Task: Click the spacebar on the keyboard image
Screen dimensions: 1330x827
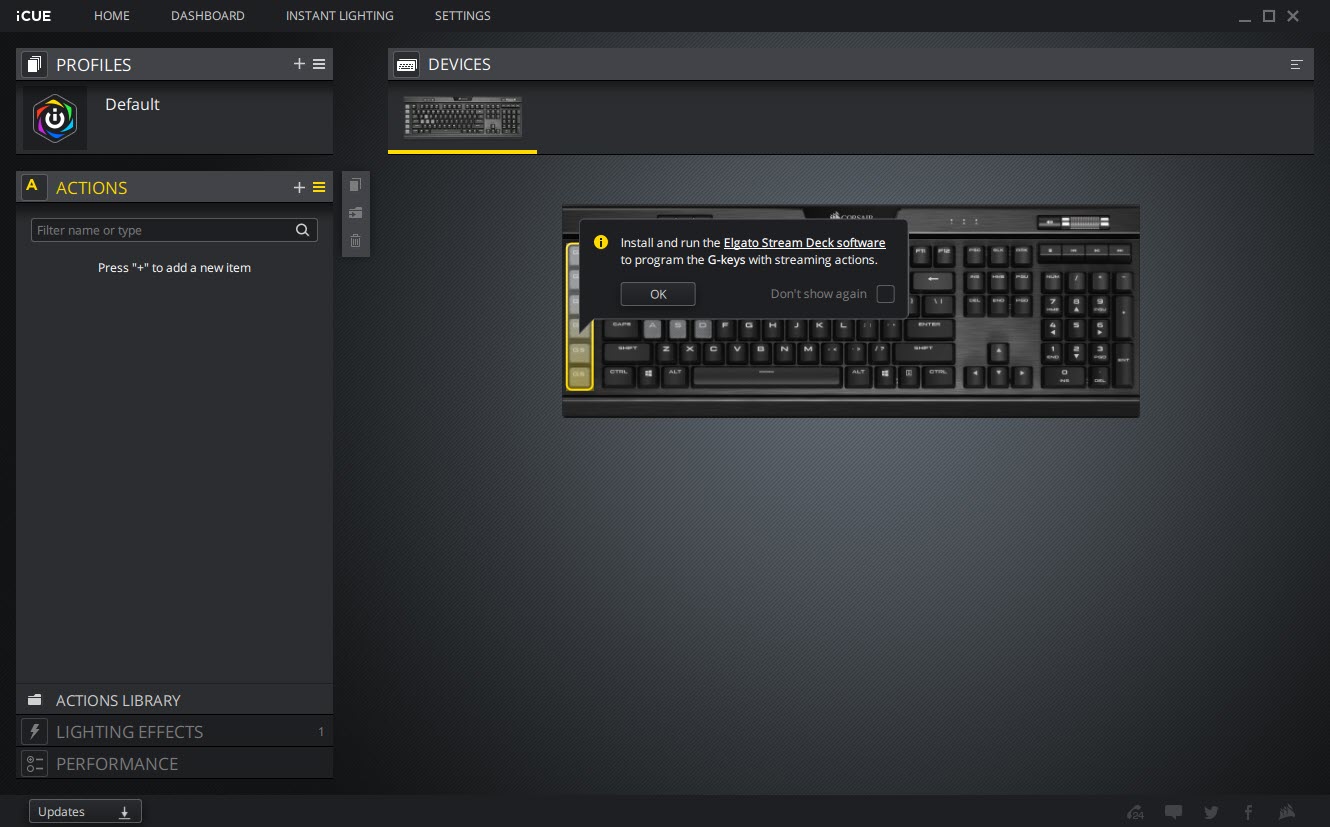Action: pos(766,376)
